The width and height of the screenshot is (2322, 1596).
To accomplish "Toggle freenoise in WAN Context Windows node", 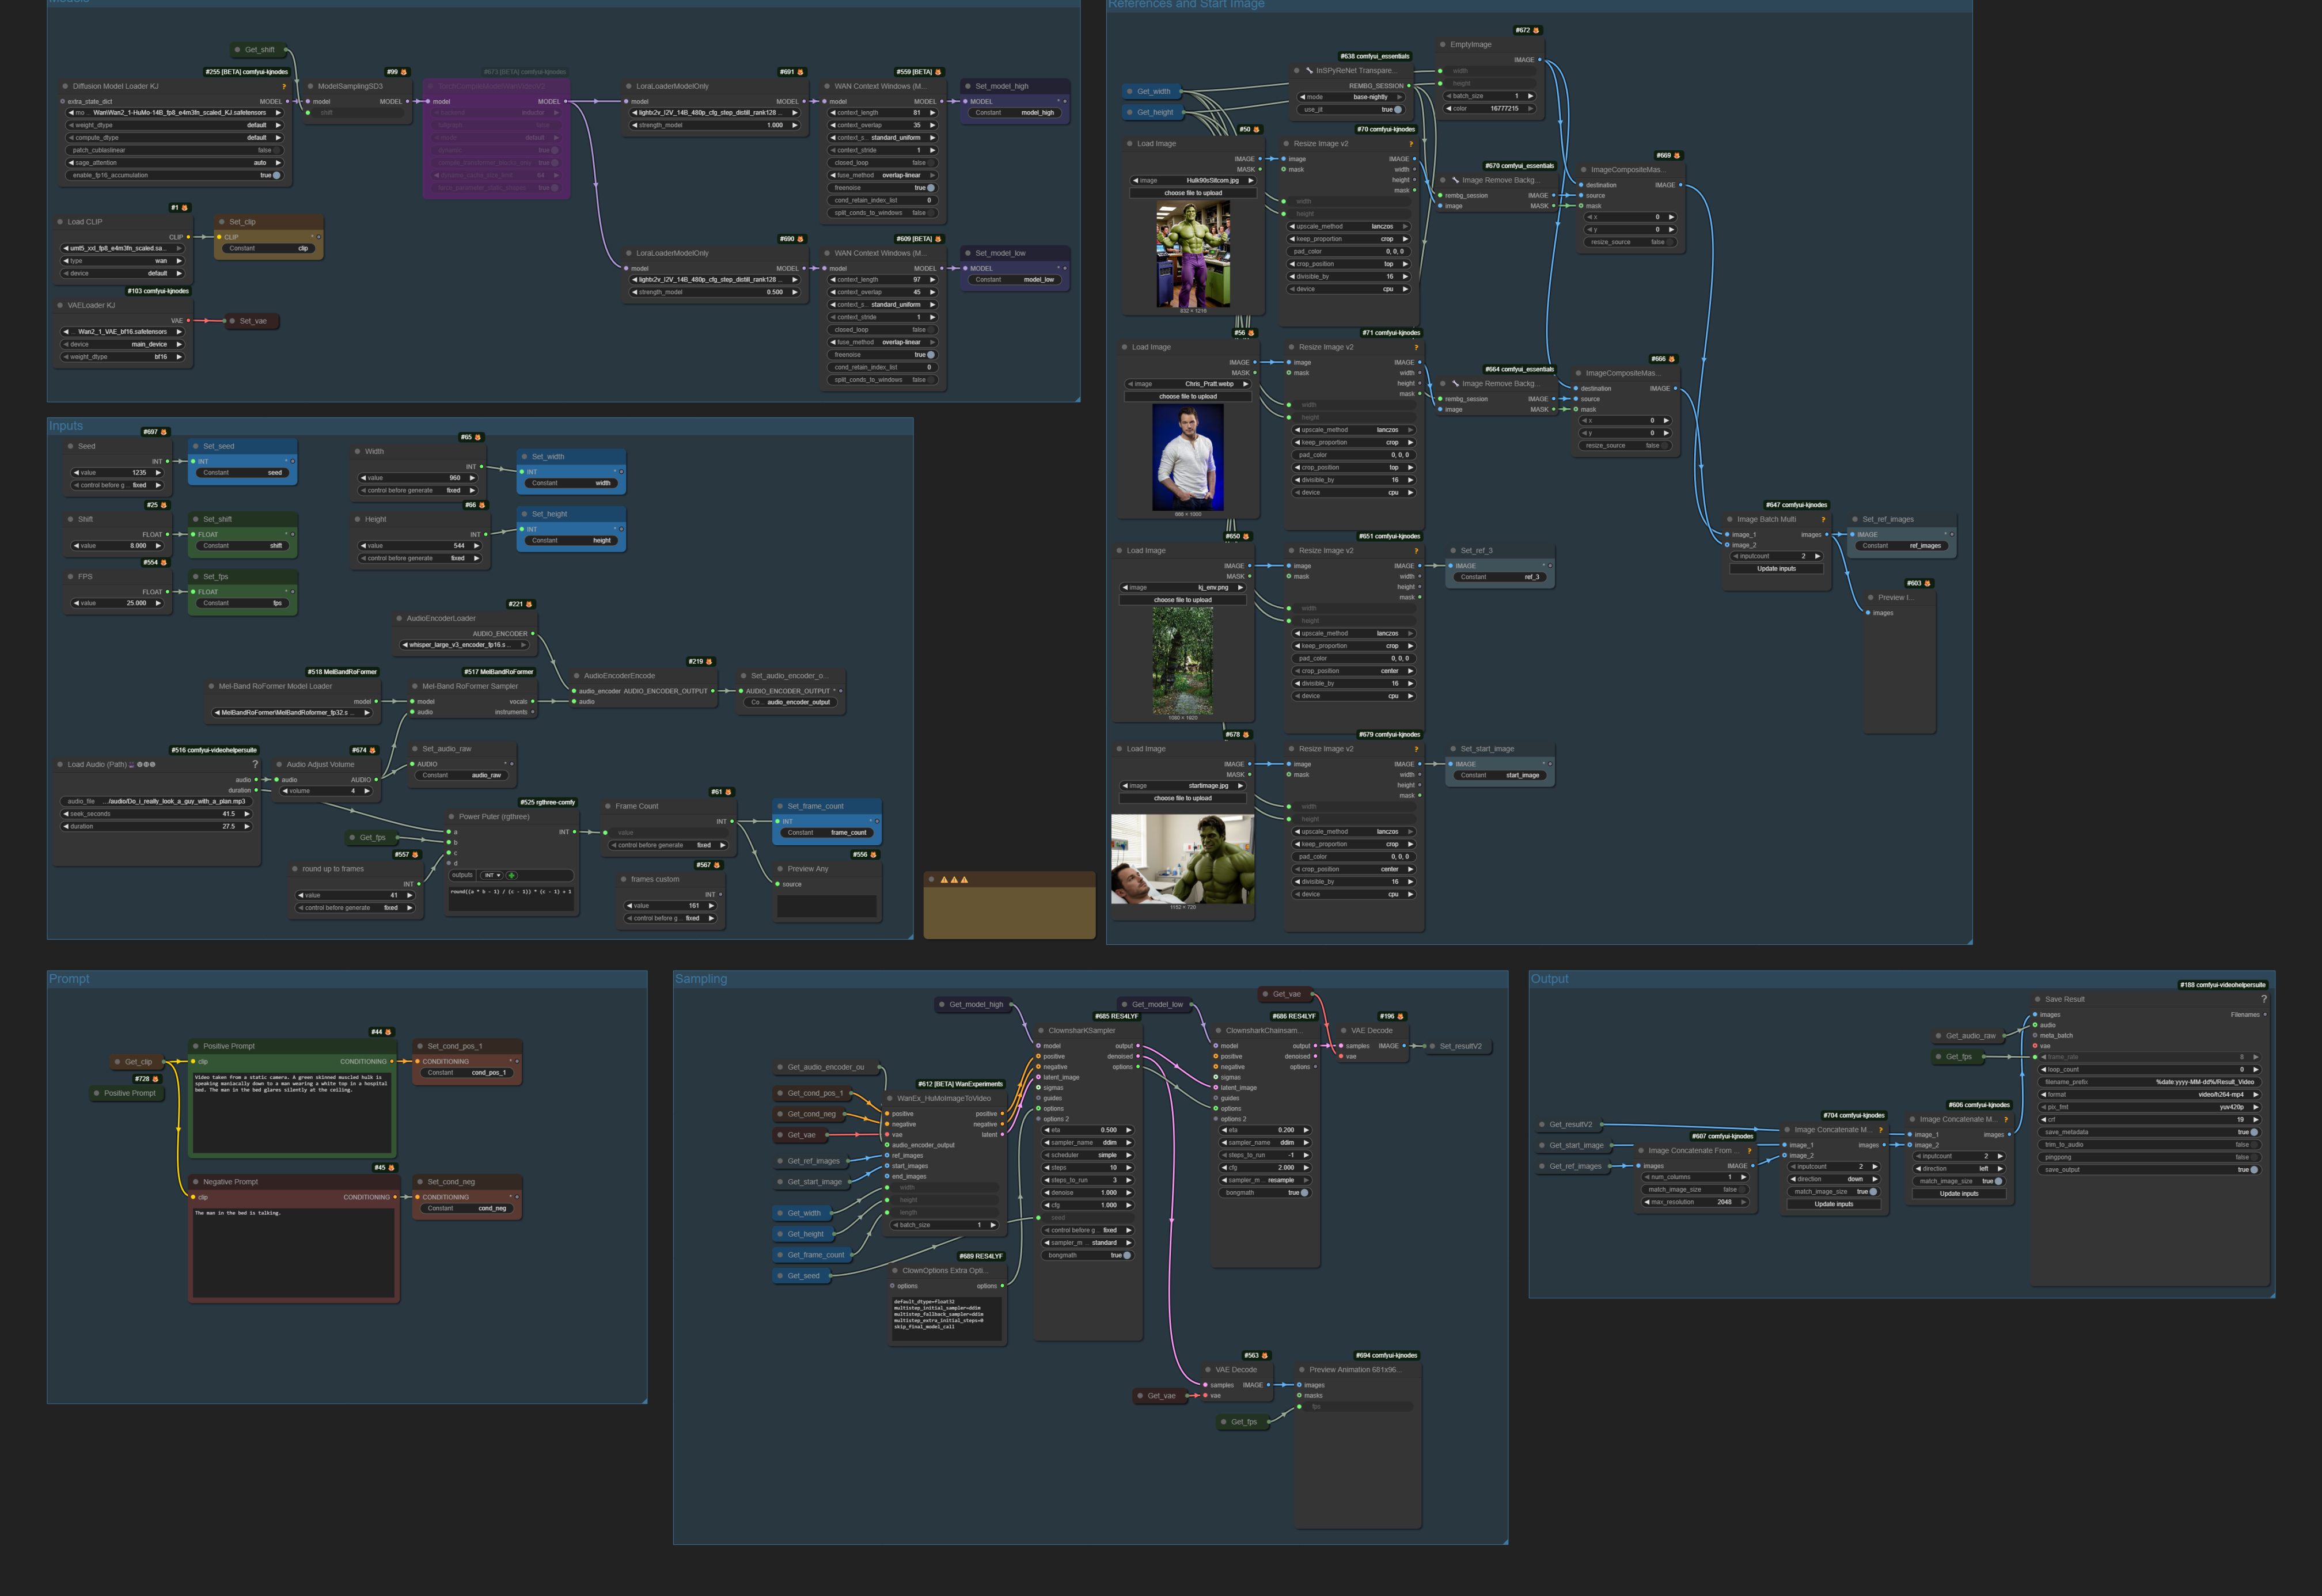I will [931, 189].
